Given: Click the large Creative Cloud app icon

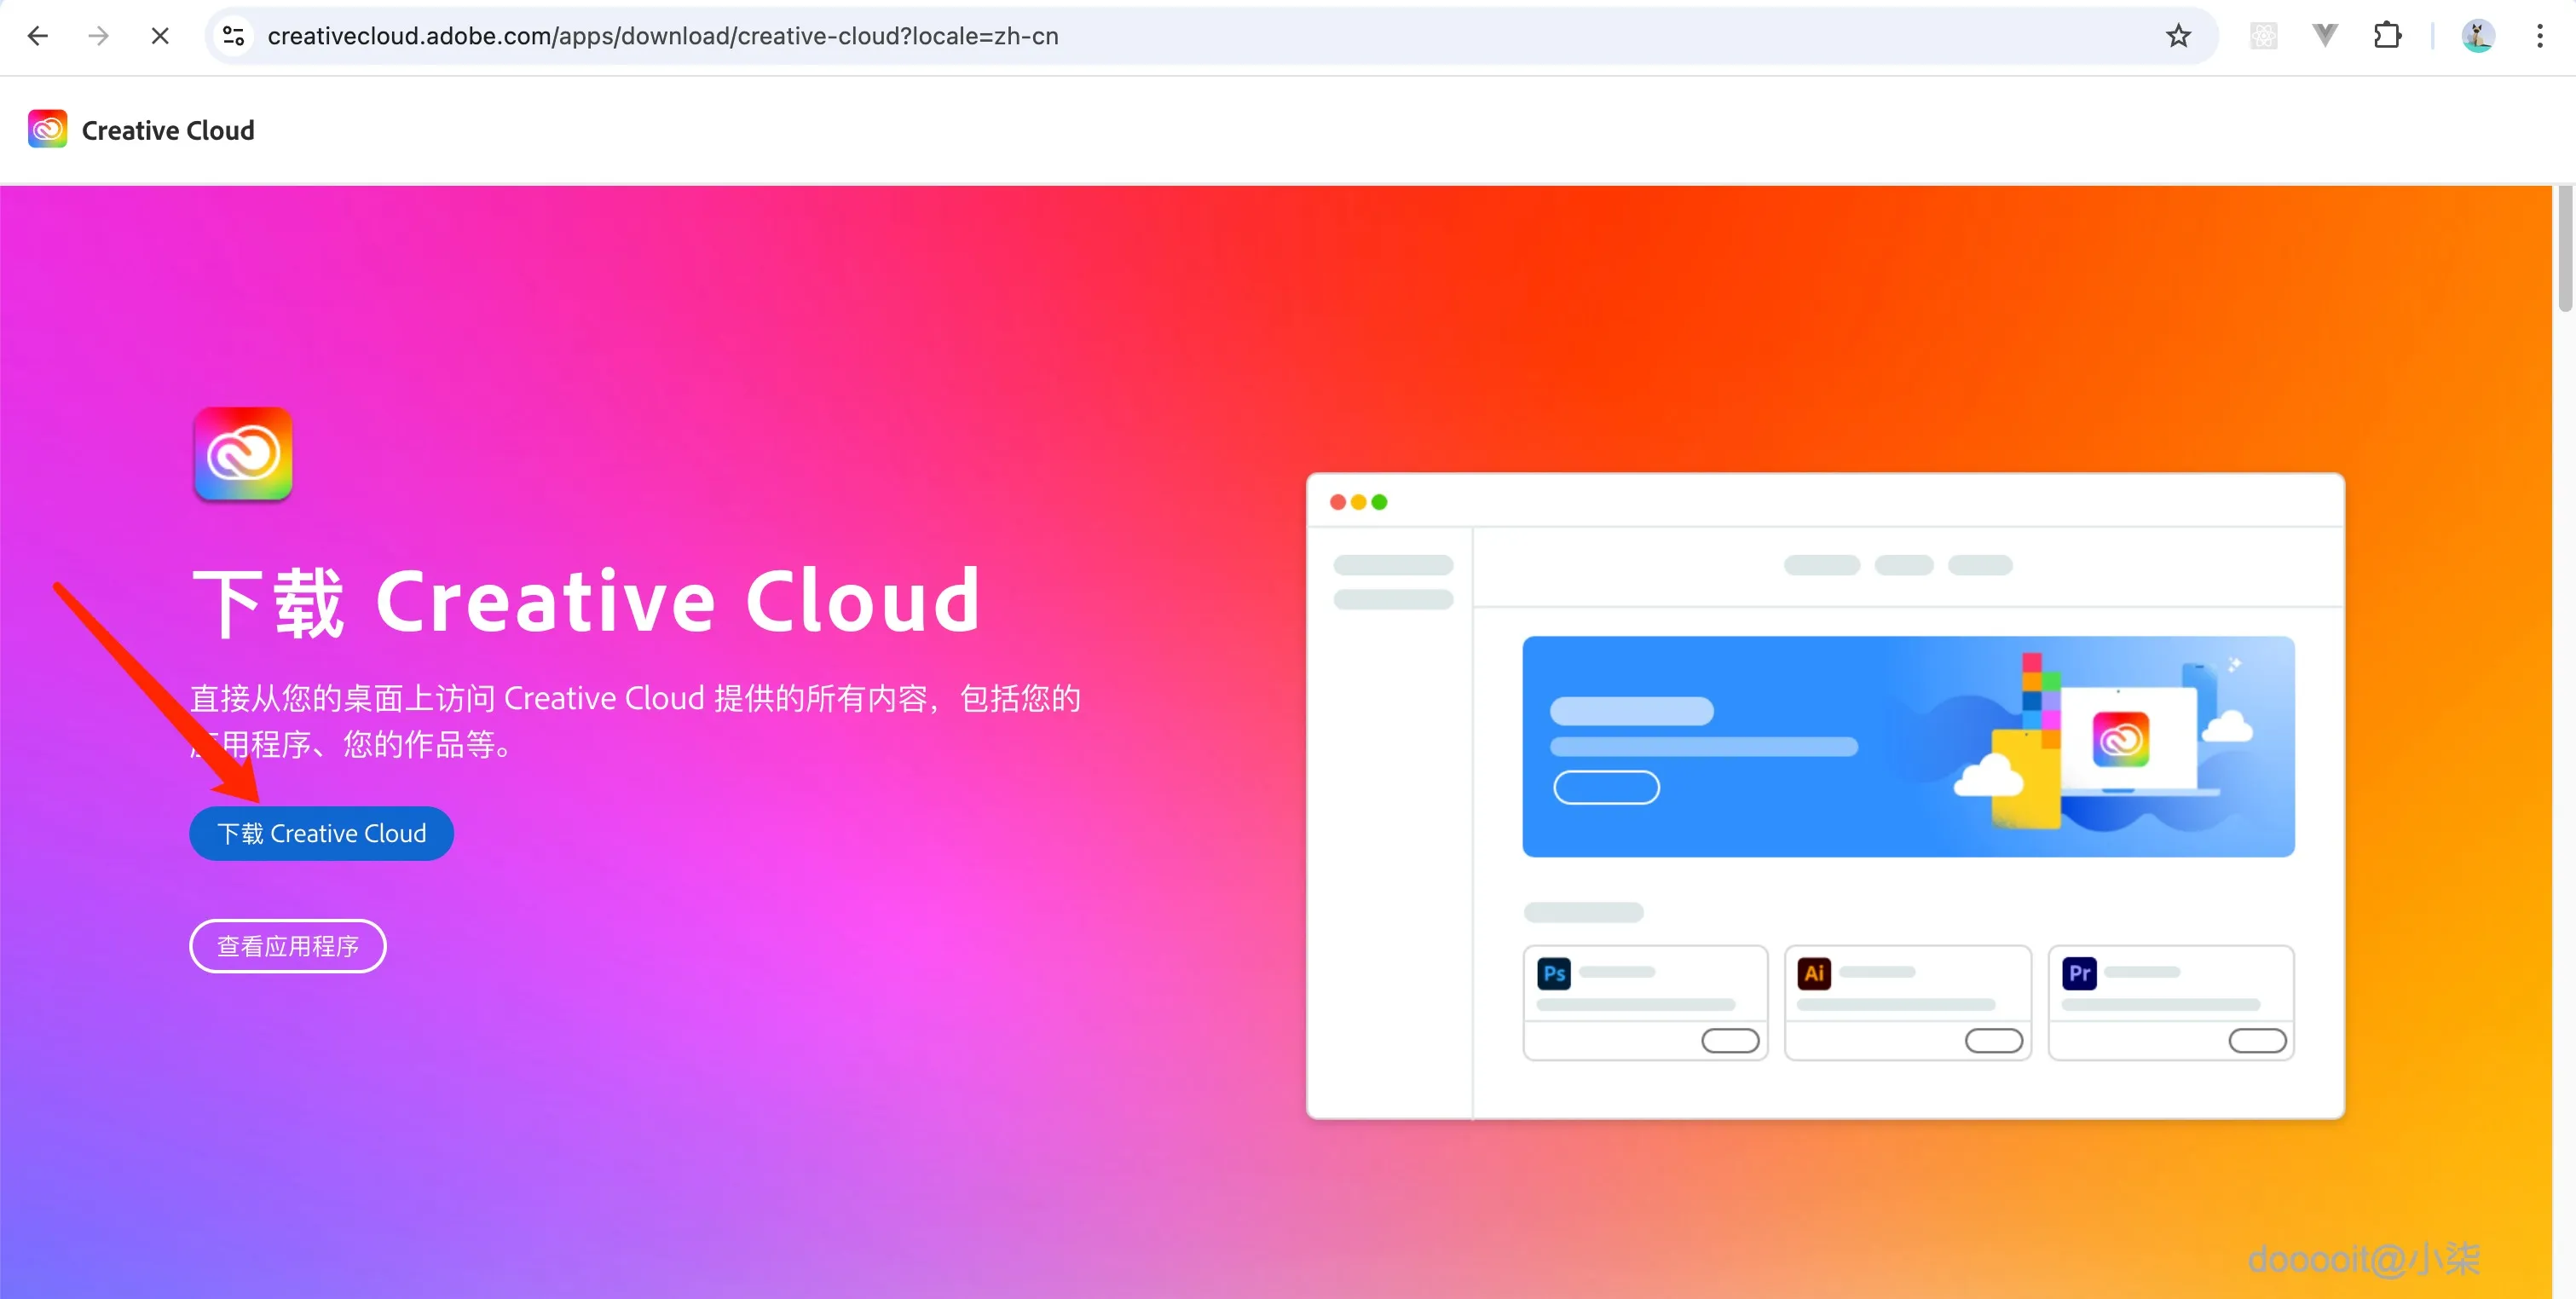Looking at the screenshot, I should (243, 454).
